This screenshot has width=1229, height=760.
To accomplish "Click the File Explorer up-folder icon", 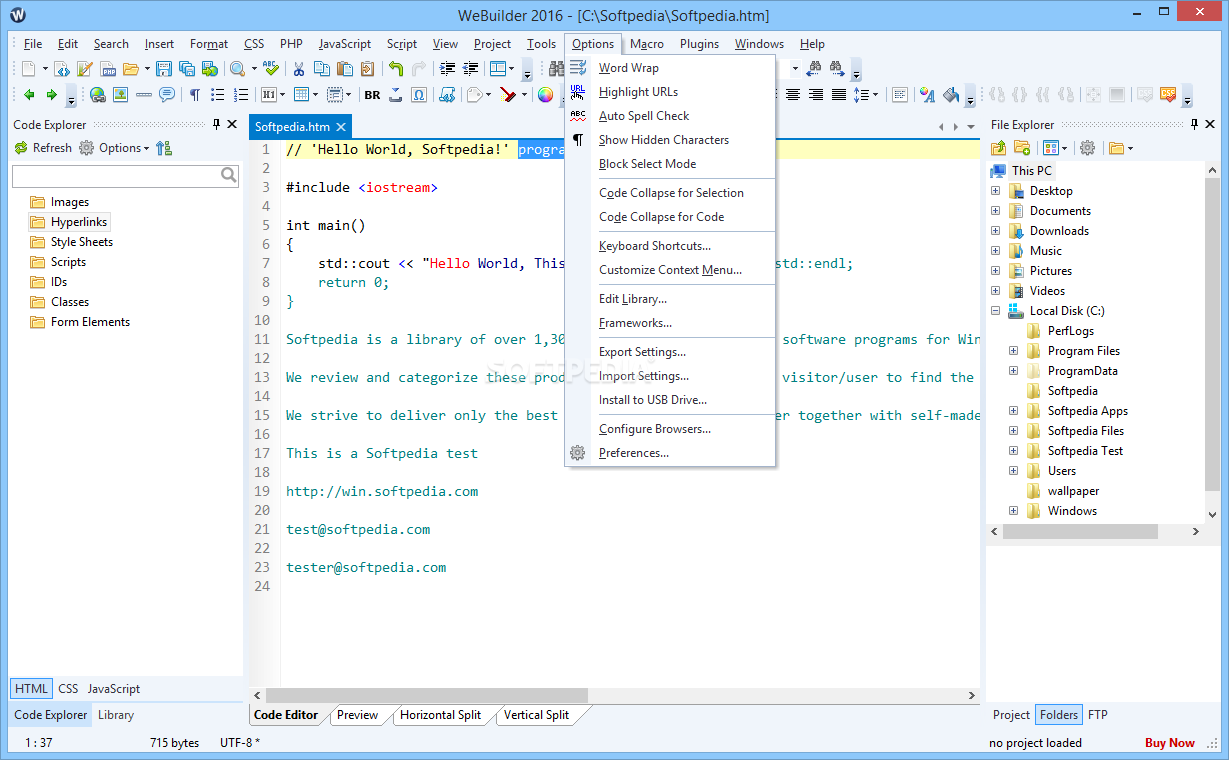I will (x=999, y=148).
